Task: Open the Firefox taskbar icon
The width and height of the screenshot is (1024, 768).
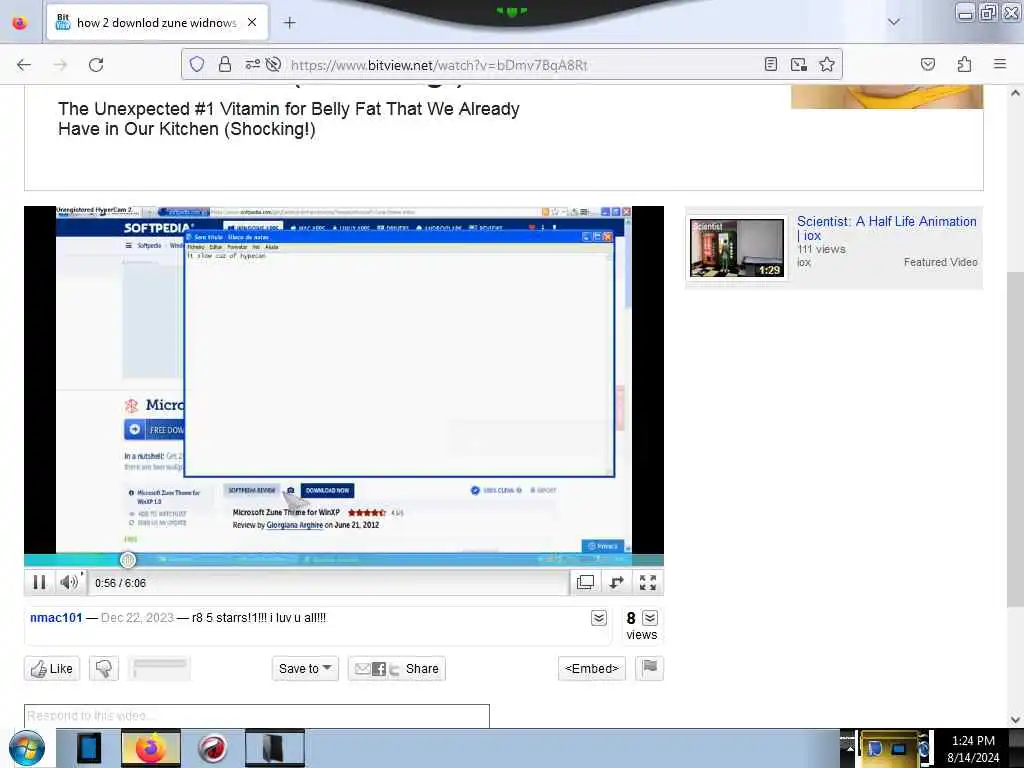Action: pyautogui.click(x=151, y=748)
